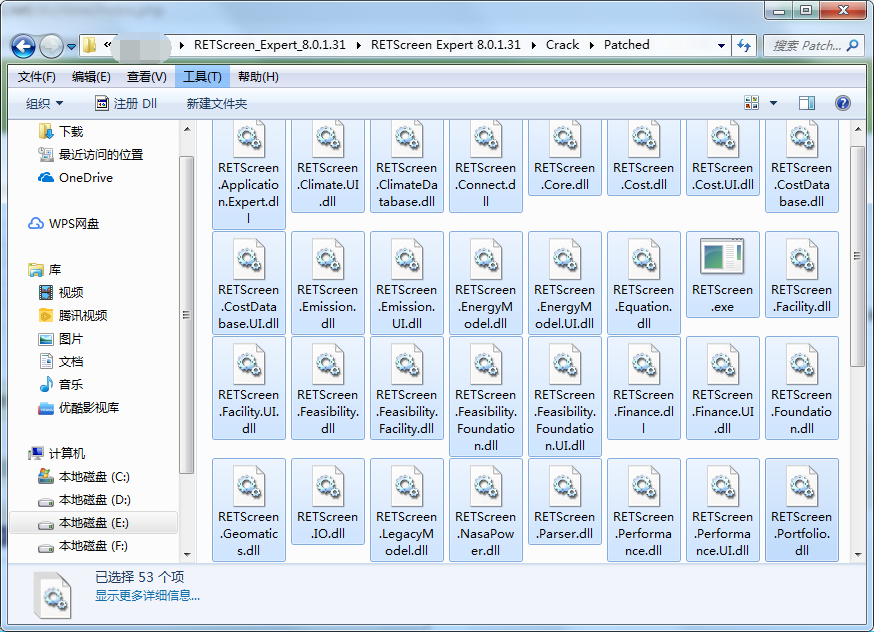Select RETScreen.Feasibility.Foundation.dll file
Screen dimensions: 874x632
tap(485, 396)
